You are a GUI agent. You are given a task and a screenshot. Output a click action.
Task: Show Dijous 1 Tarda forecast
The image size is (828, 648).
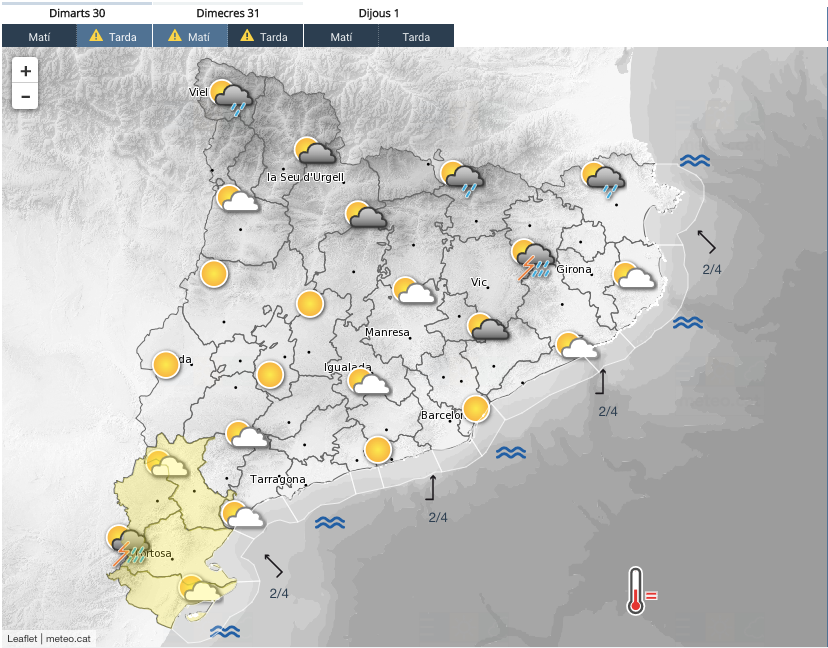point(416,37)
